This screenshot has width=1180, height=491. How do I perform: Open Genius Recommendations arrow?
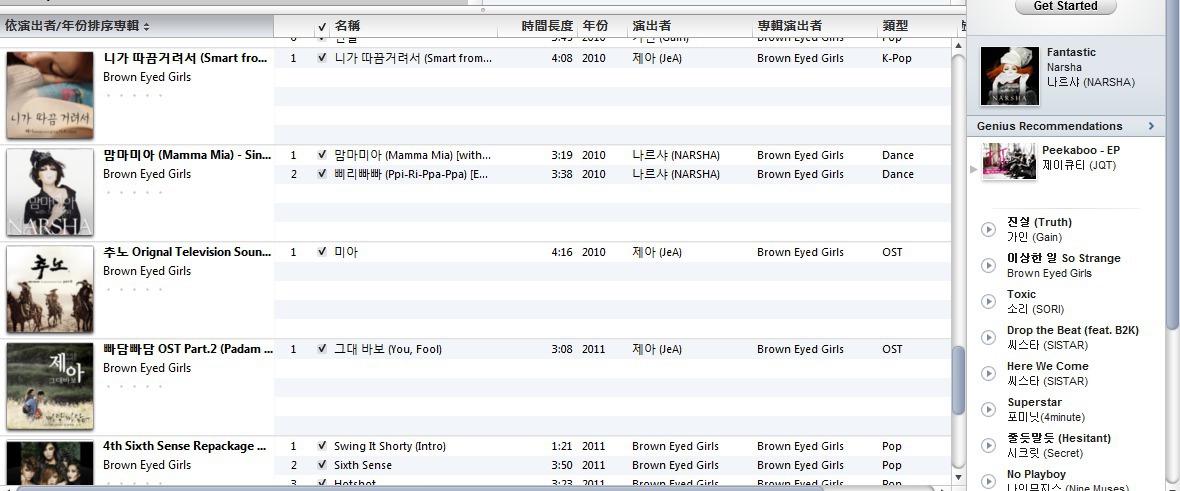[x=1151, y=126]
